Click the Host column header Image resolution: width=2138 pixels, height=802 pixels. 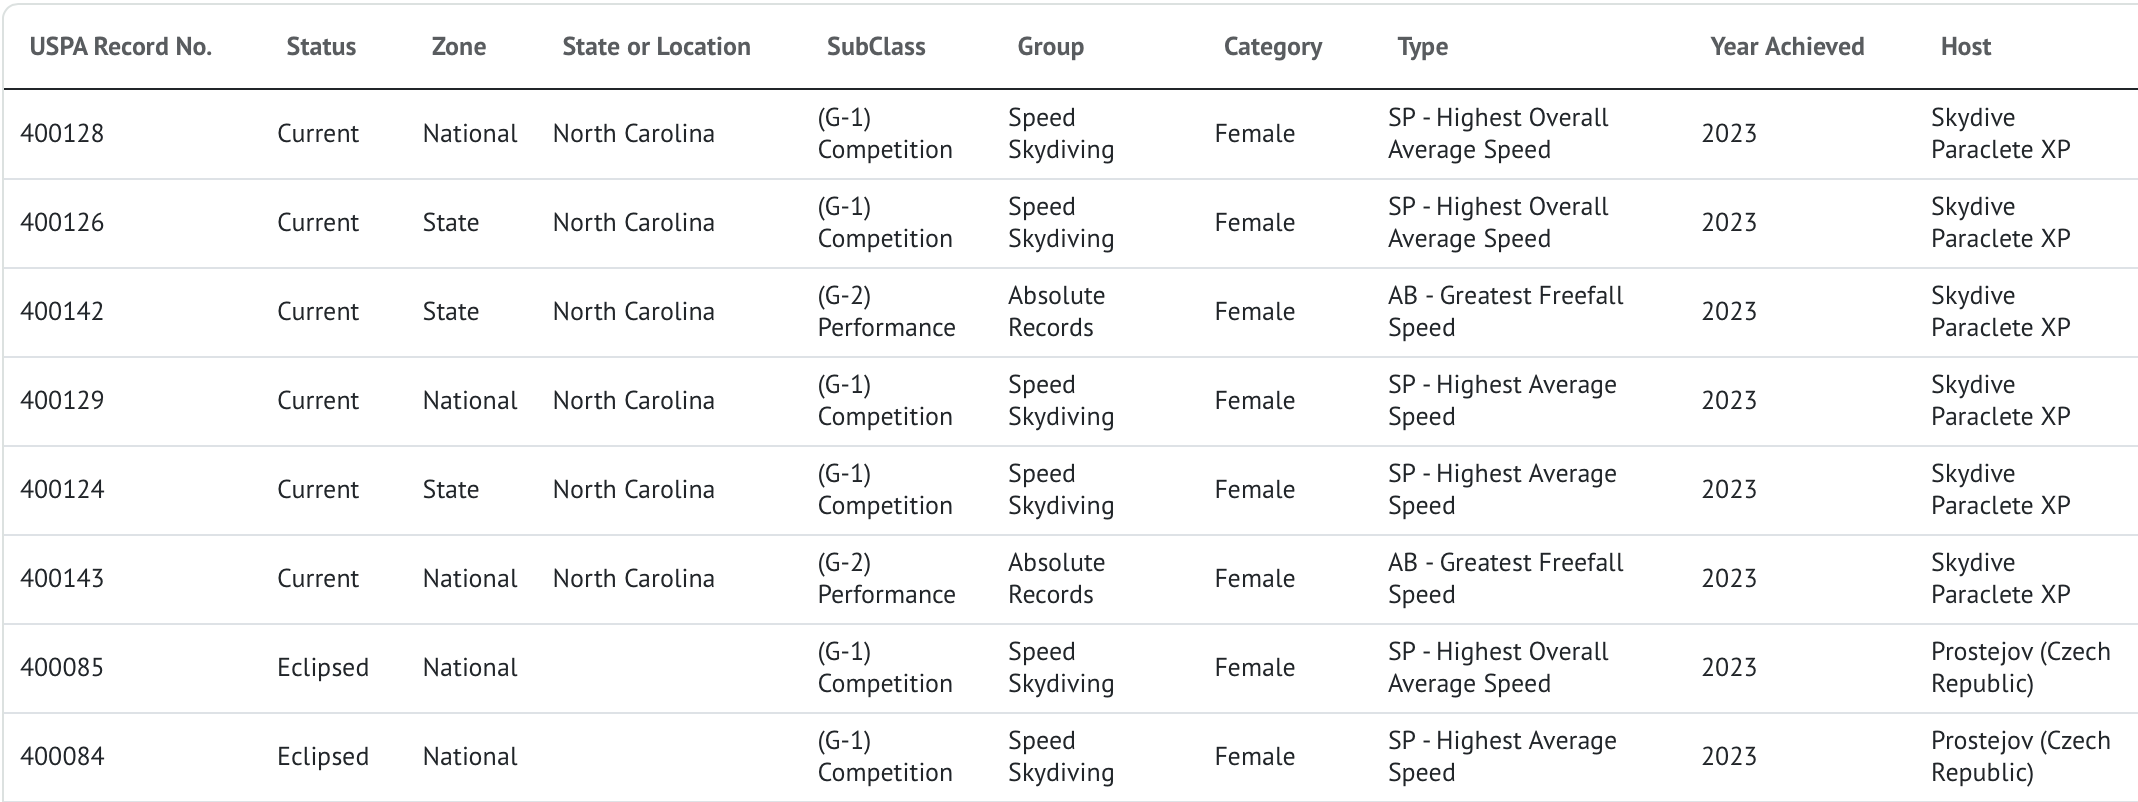(x=1965, y=47)
